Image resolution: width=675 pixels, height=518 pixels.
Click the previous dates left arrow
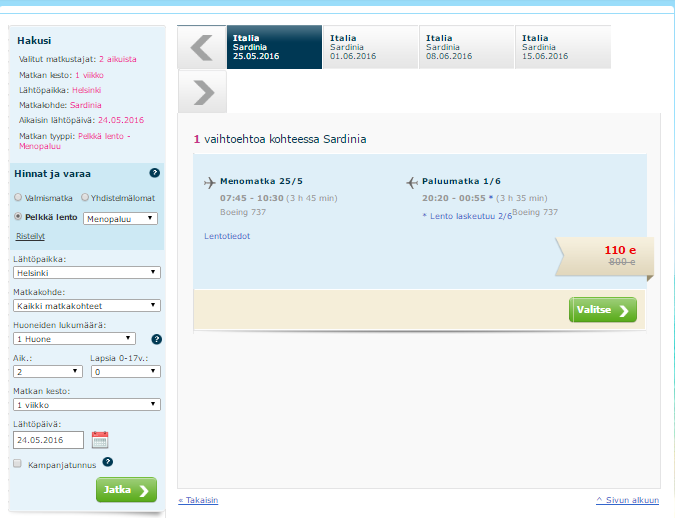(202, 47)
